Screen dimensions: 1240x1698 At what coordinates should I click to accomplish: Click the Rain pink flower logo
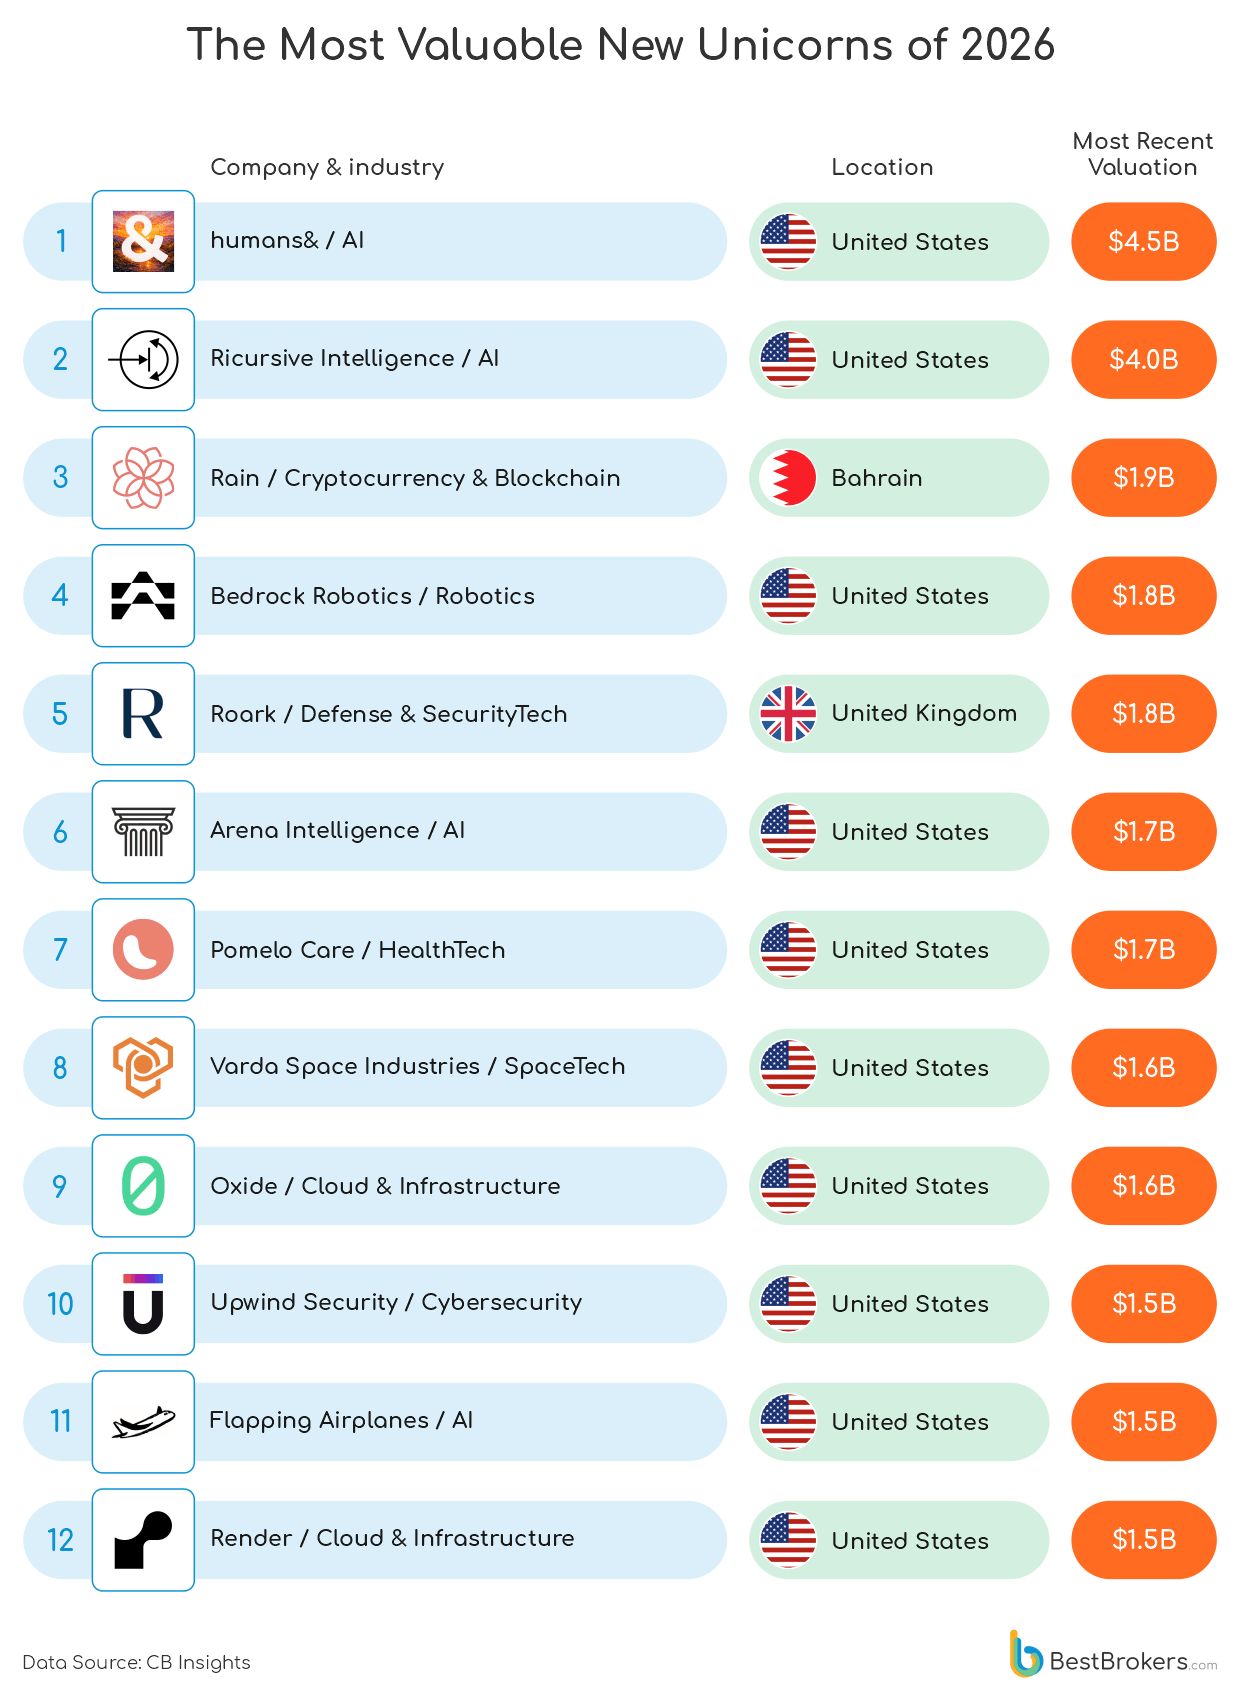pos(143,477)
